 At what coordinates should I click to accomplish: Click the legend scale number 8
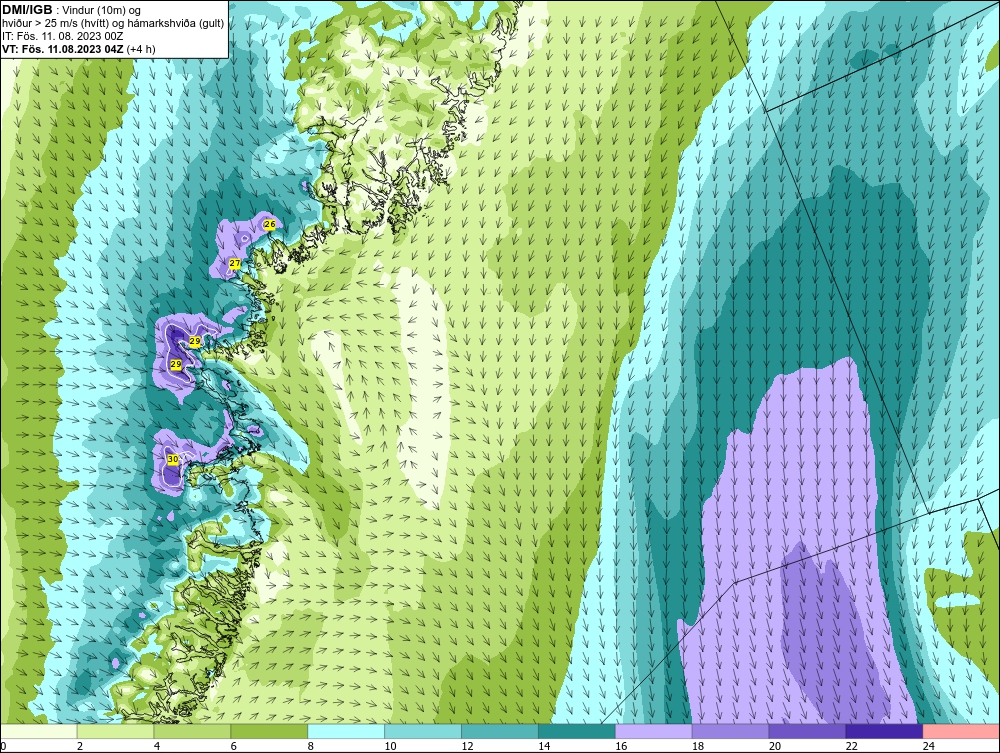click(311, 746)
